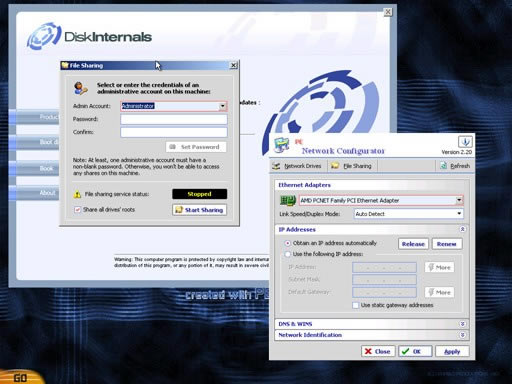Toggle Share all drives' roots checkbox
Image resolution: width=512 pixels, height=384 pixels.
77,210
